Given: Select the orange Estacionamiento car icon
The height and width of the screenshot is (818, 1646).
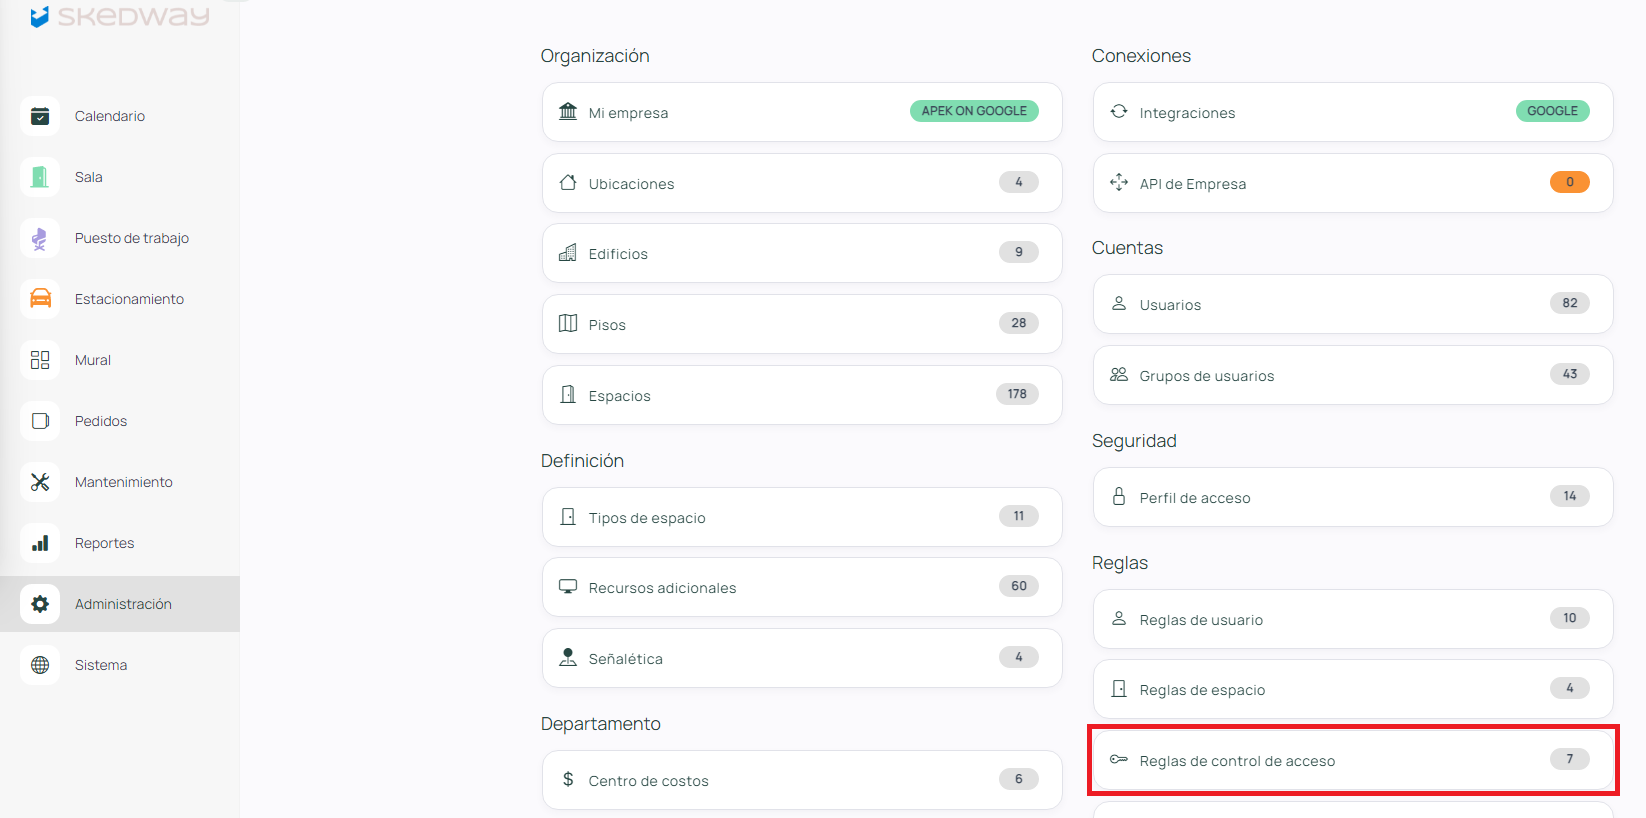Looking at the screenshot, I should [40, 300].
